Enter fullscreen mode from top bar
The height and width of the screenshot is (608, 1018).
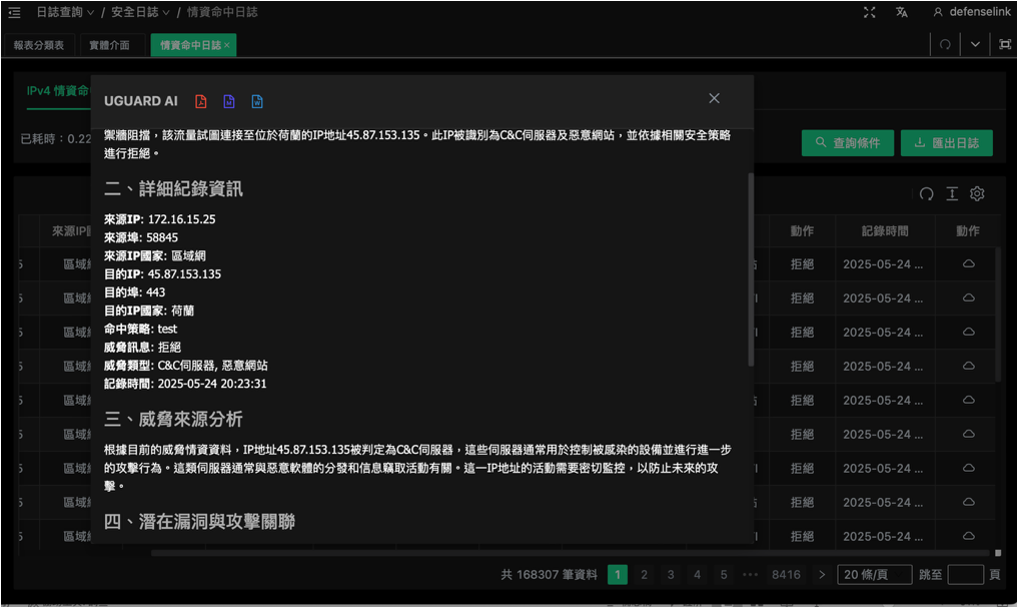click(x=870, y=12)
